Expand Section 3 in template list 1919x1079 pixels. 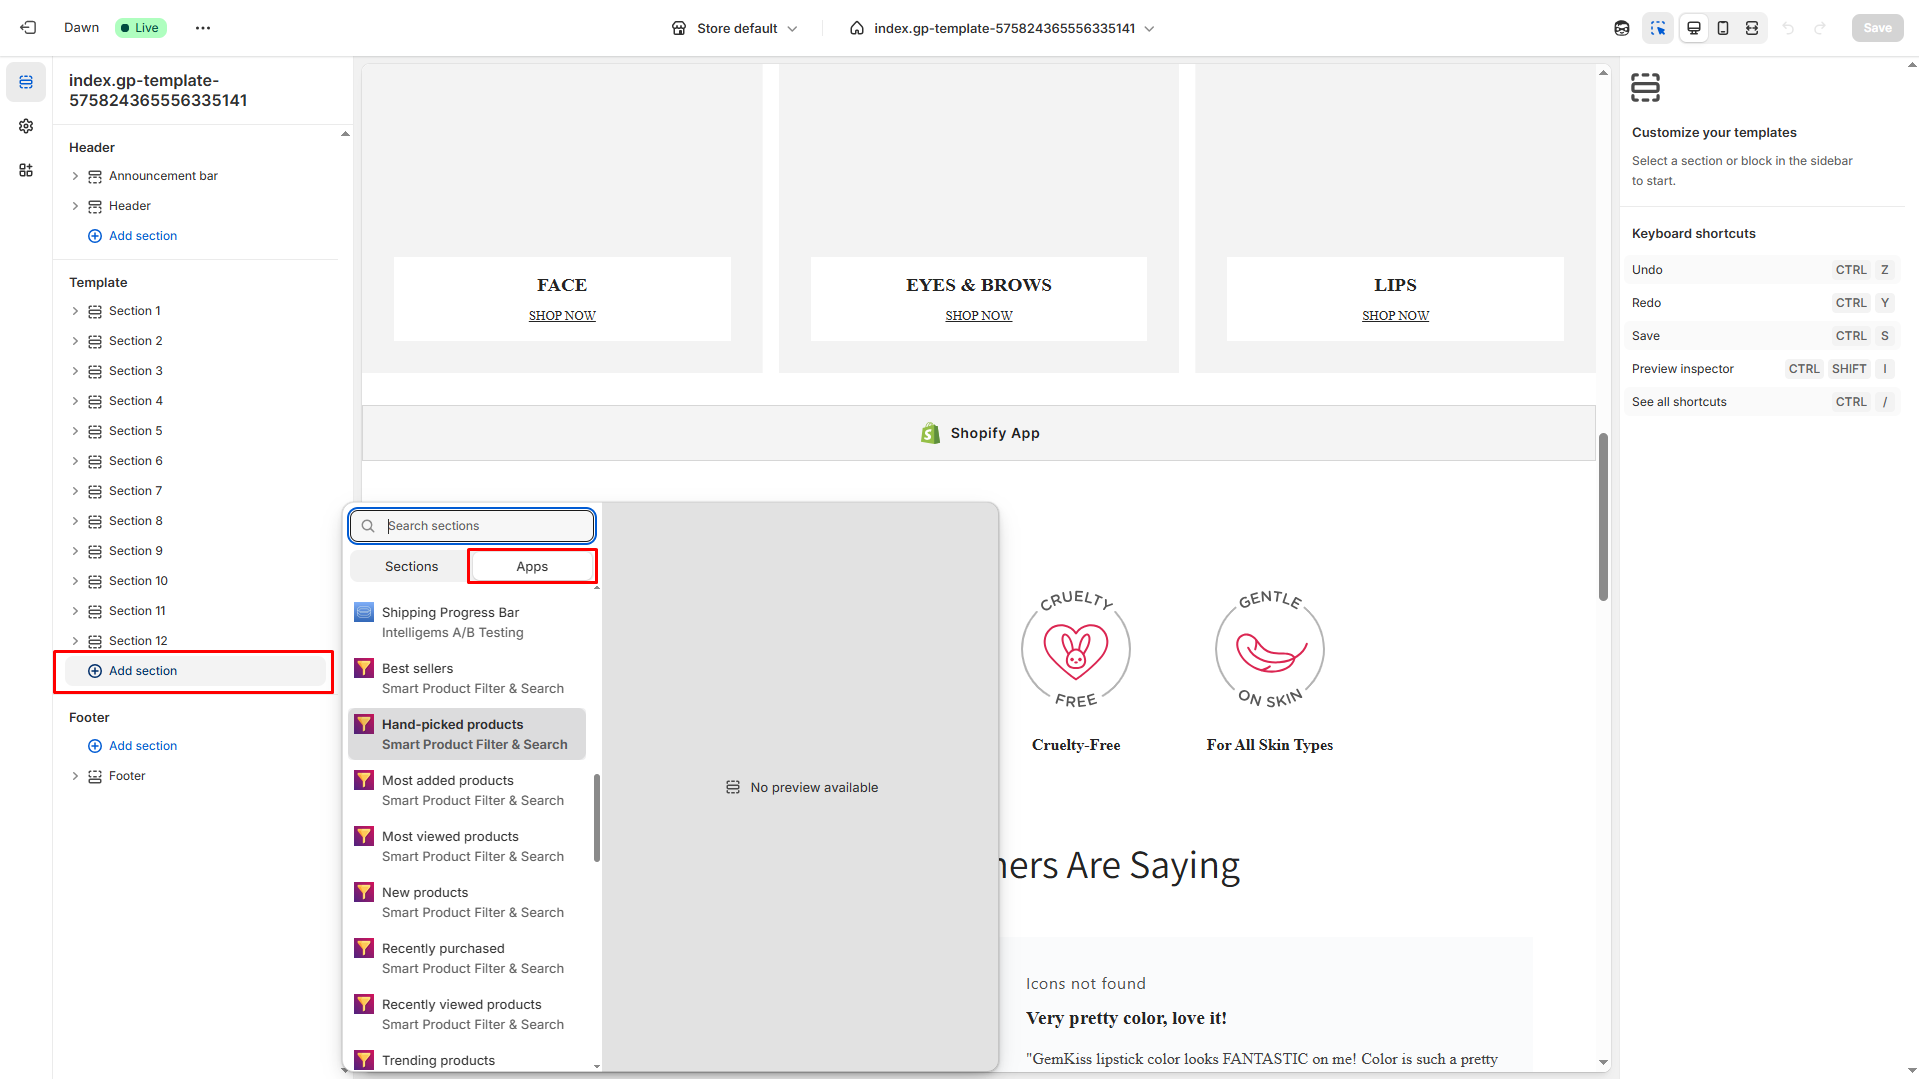[75, 371]
